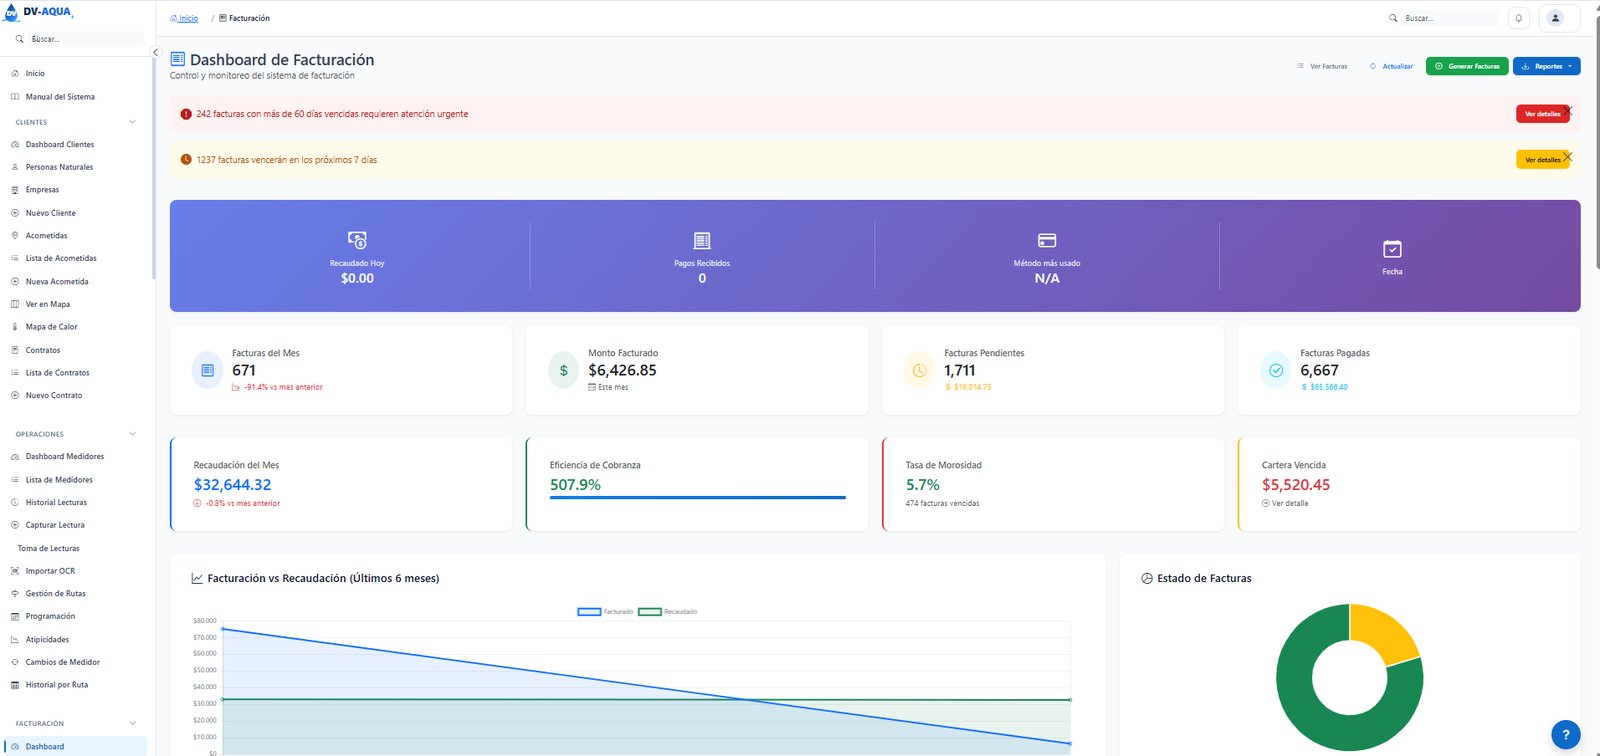Open the notifications bell
The width and height of the screenshot is (1600, 756).
coord(1518,18)
